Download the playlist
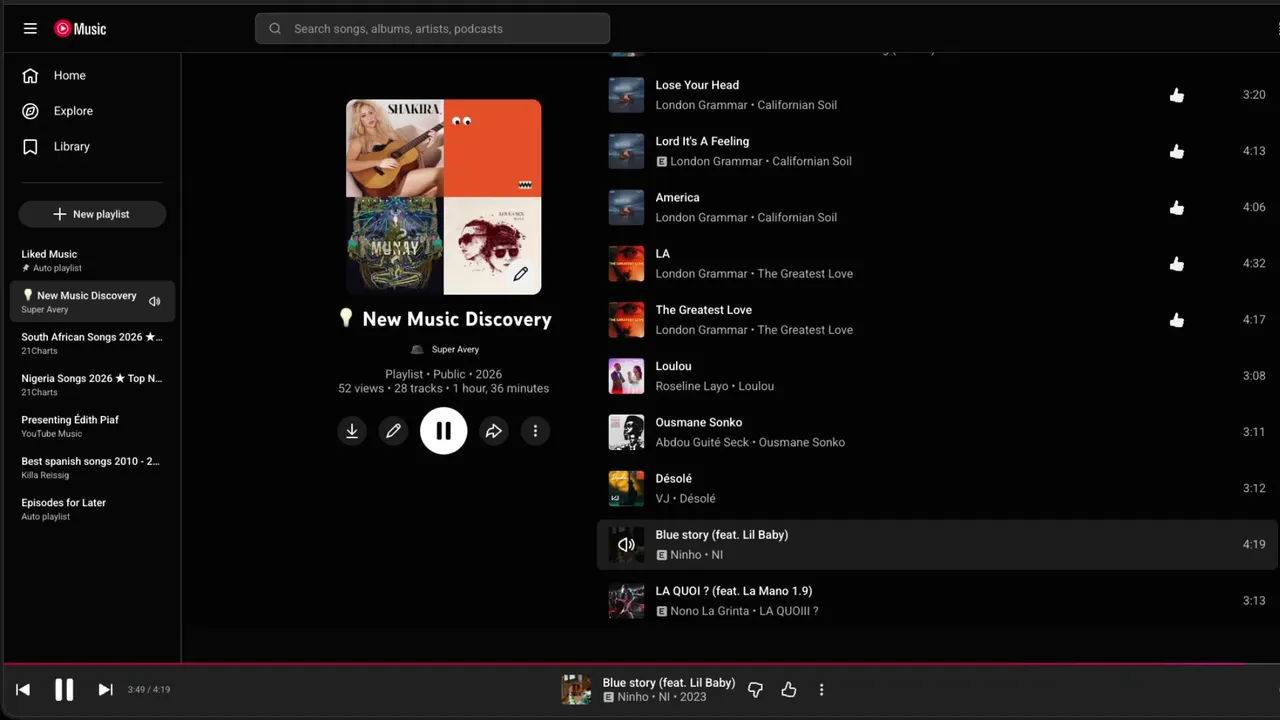This screenshot has height=720, width=1280. click(352, 431)
